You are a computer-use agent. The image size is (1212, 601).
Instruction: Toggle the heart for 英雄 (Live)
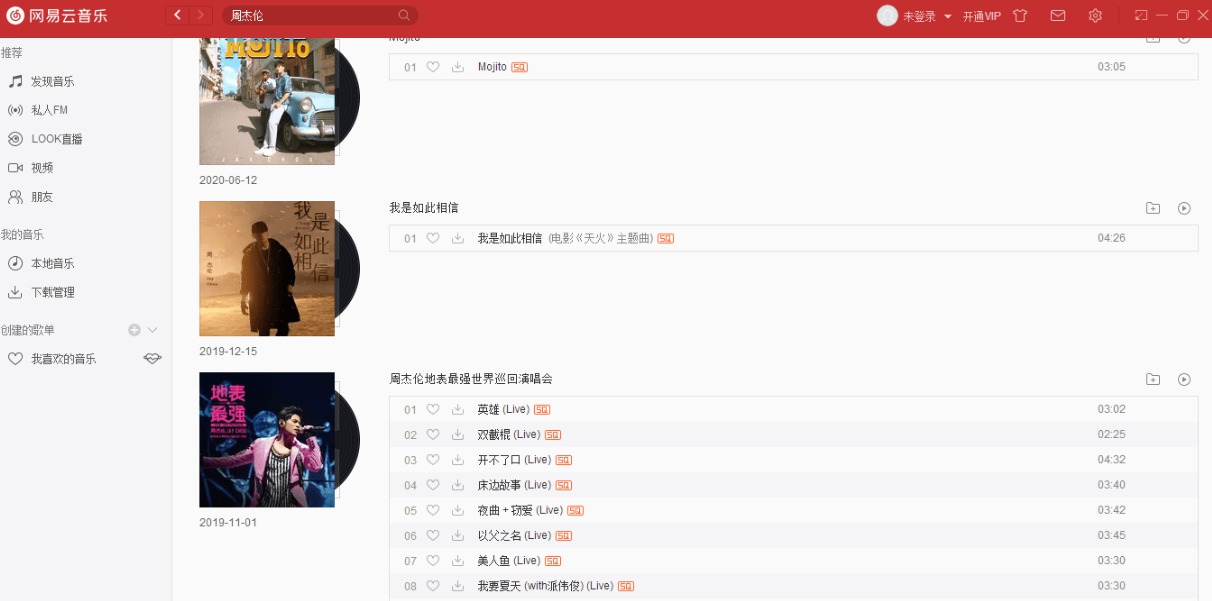coord(433,409)
